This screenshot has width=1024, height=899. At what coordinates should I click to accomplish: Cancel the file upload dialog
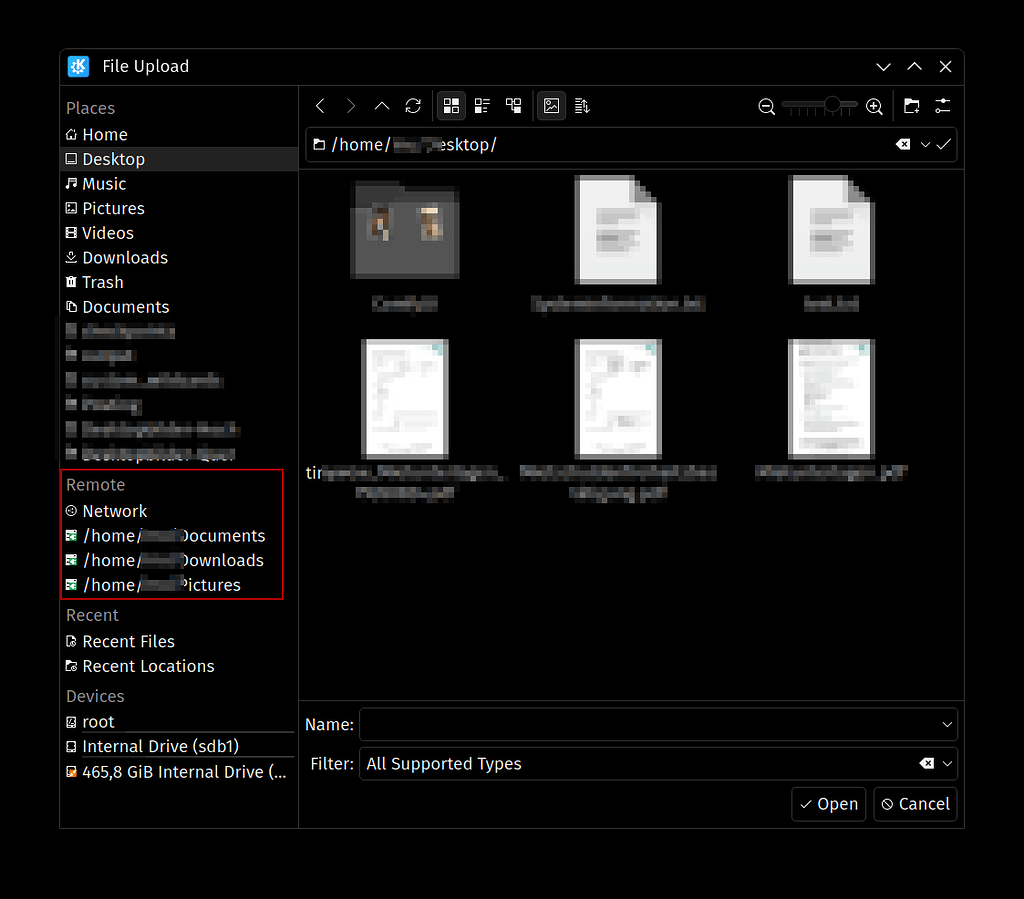pos(914,803)
